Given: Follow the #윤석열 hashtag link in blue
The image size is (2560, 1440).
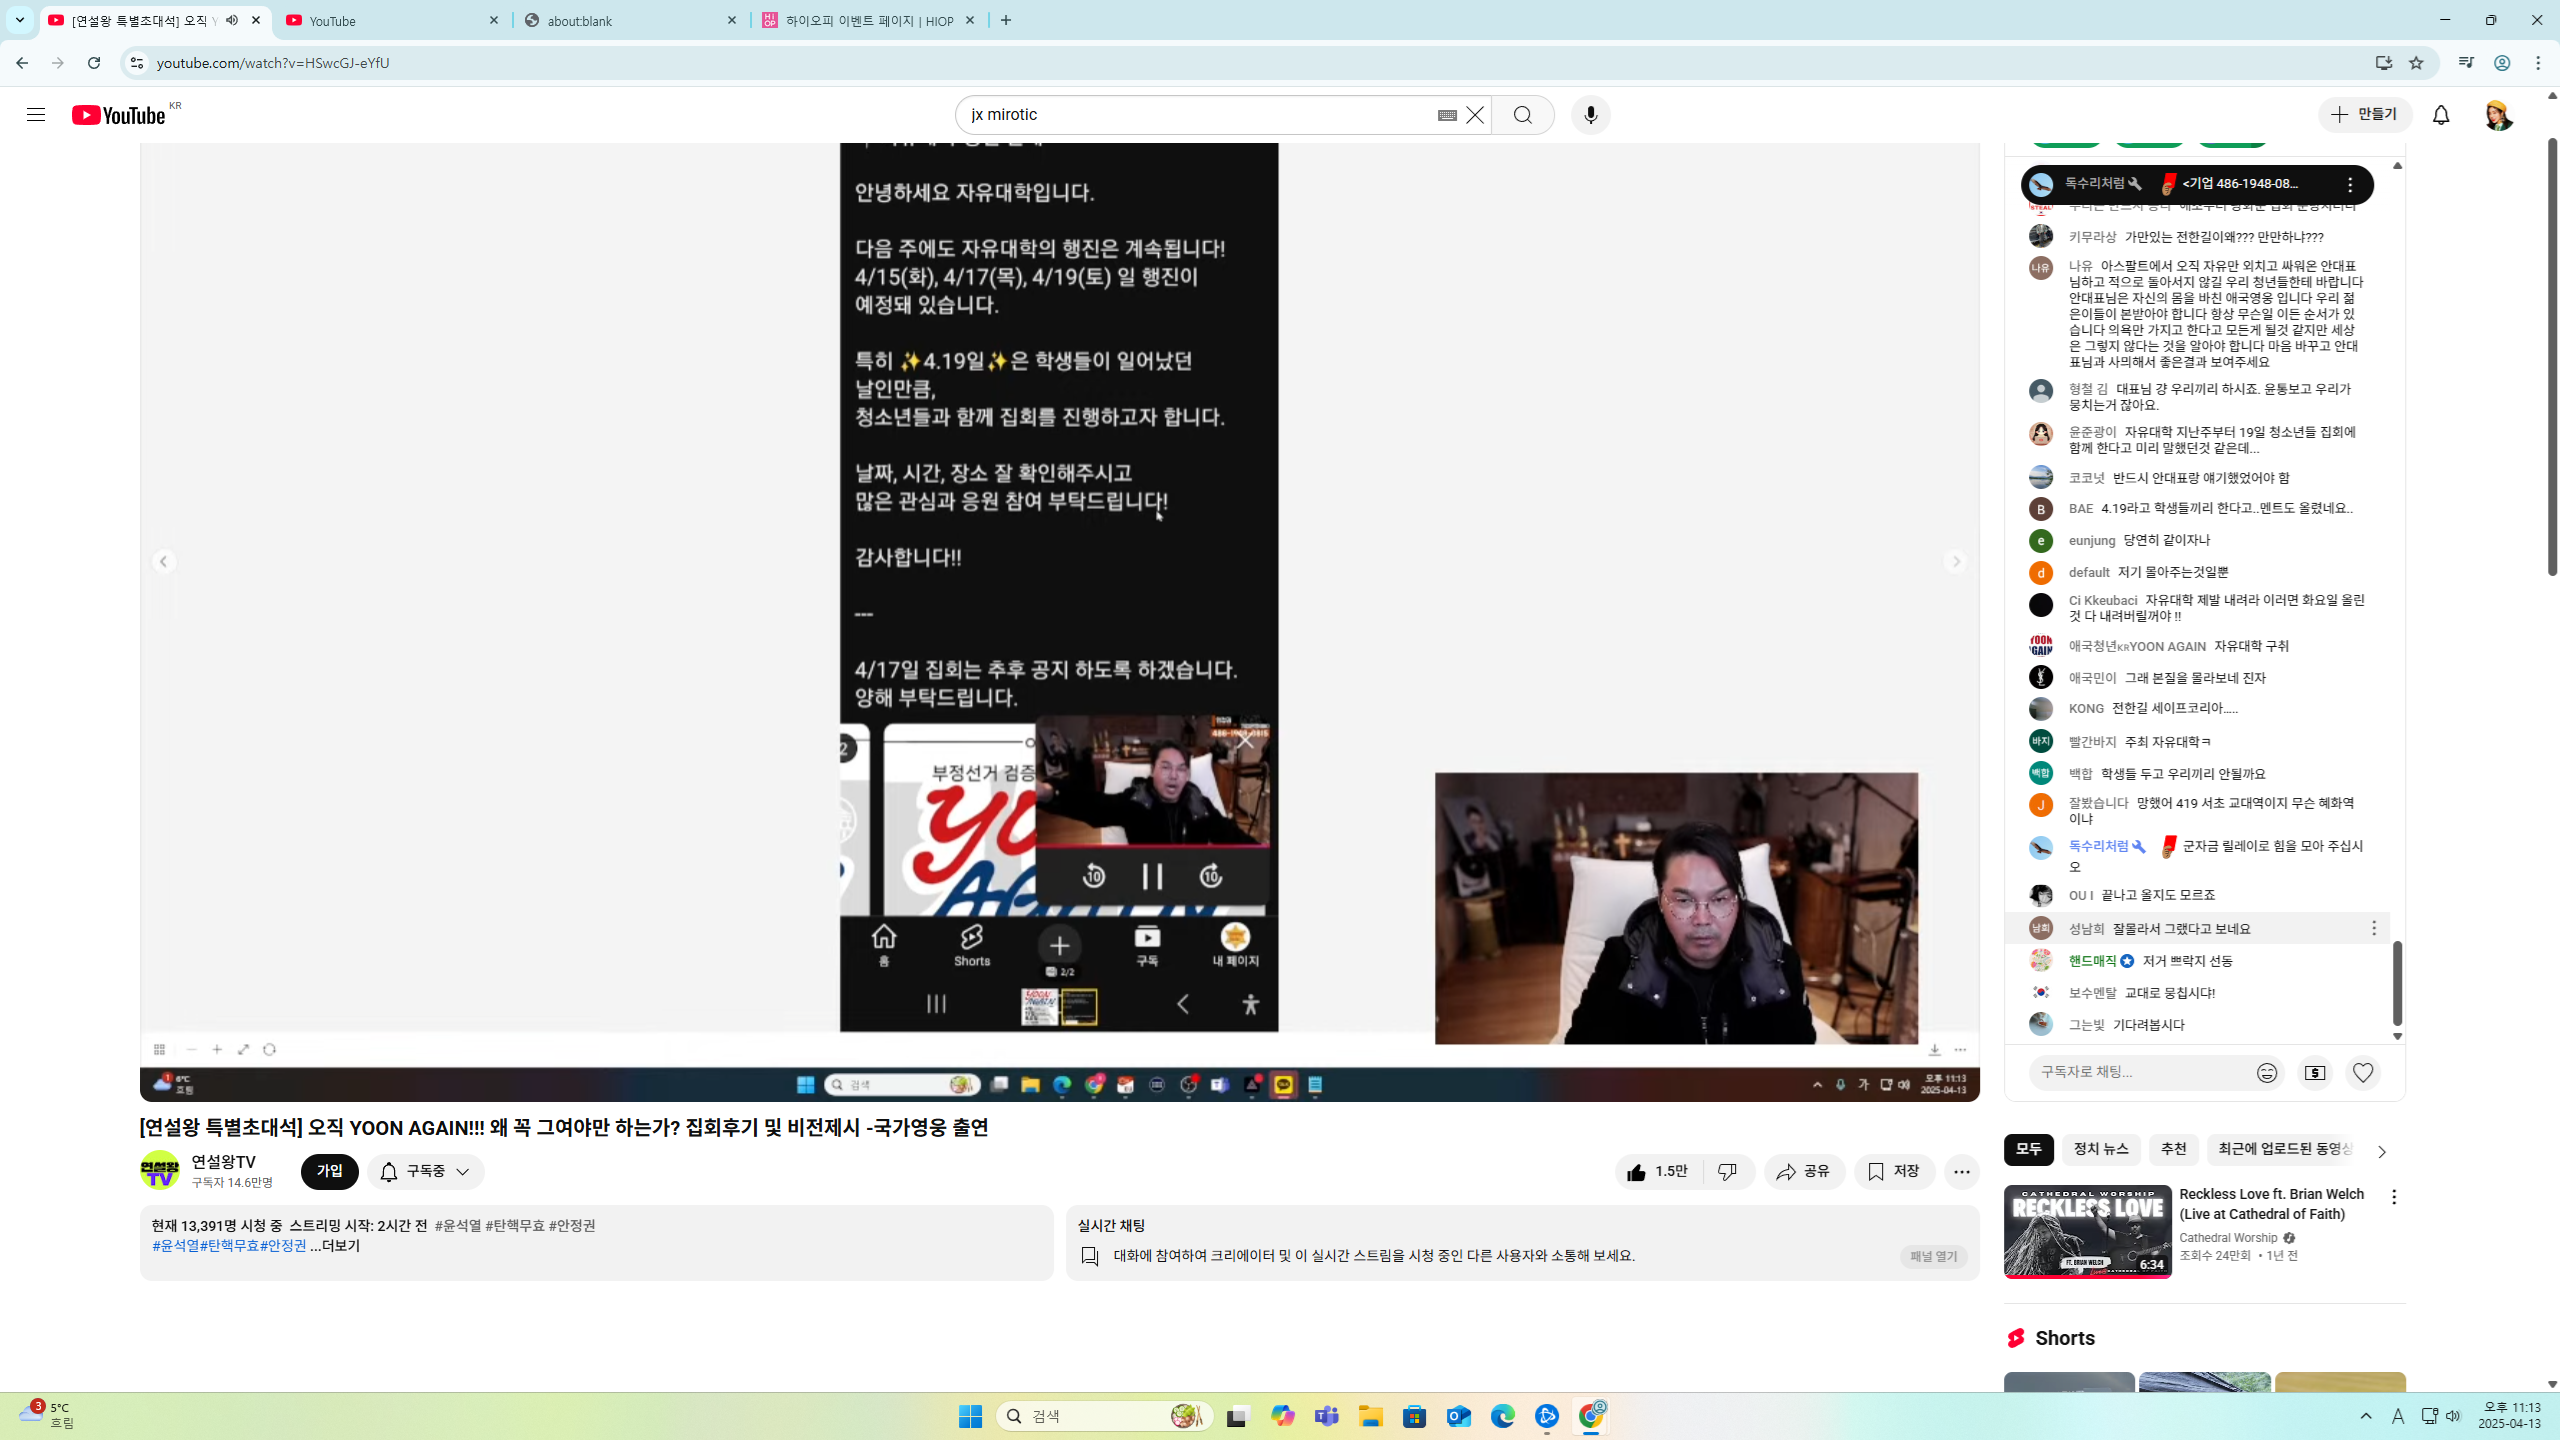Looking at the screenshot, I should [175, 1246].
